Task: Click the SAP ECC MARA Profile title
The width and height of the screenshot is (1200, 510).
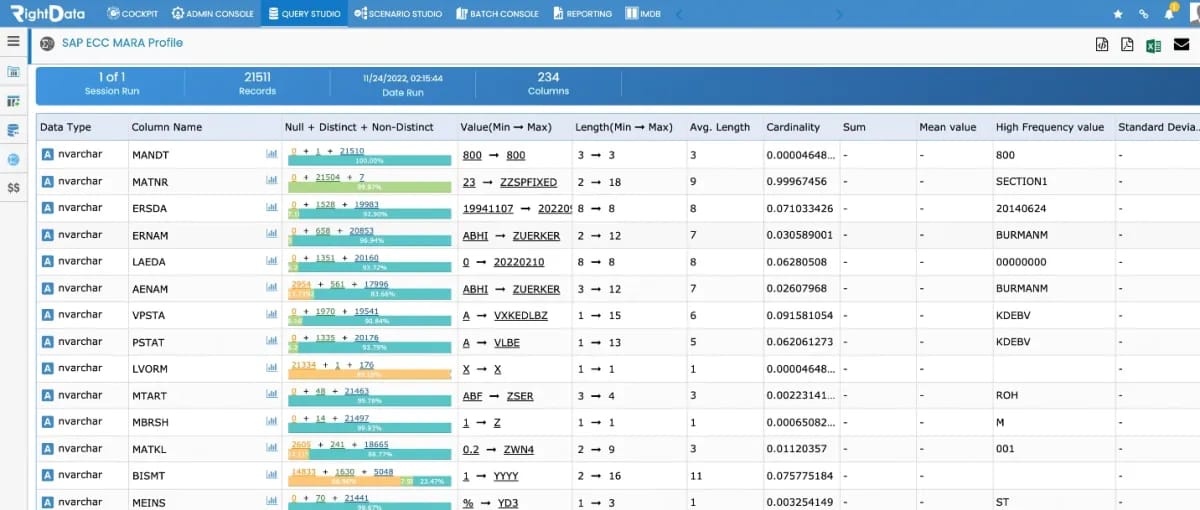Action: pos(122,43)
